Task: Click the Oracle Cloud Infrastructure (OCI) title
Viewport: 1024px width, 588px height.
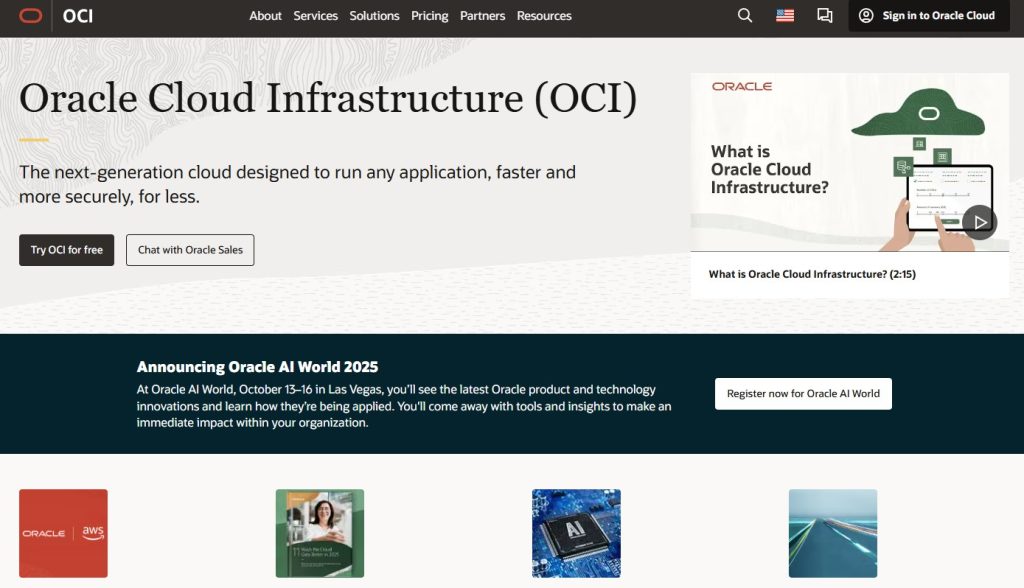Action: click(x=328, y=99)
